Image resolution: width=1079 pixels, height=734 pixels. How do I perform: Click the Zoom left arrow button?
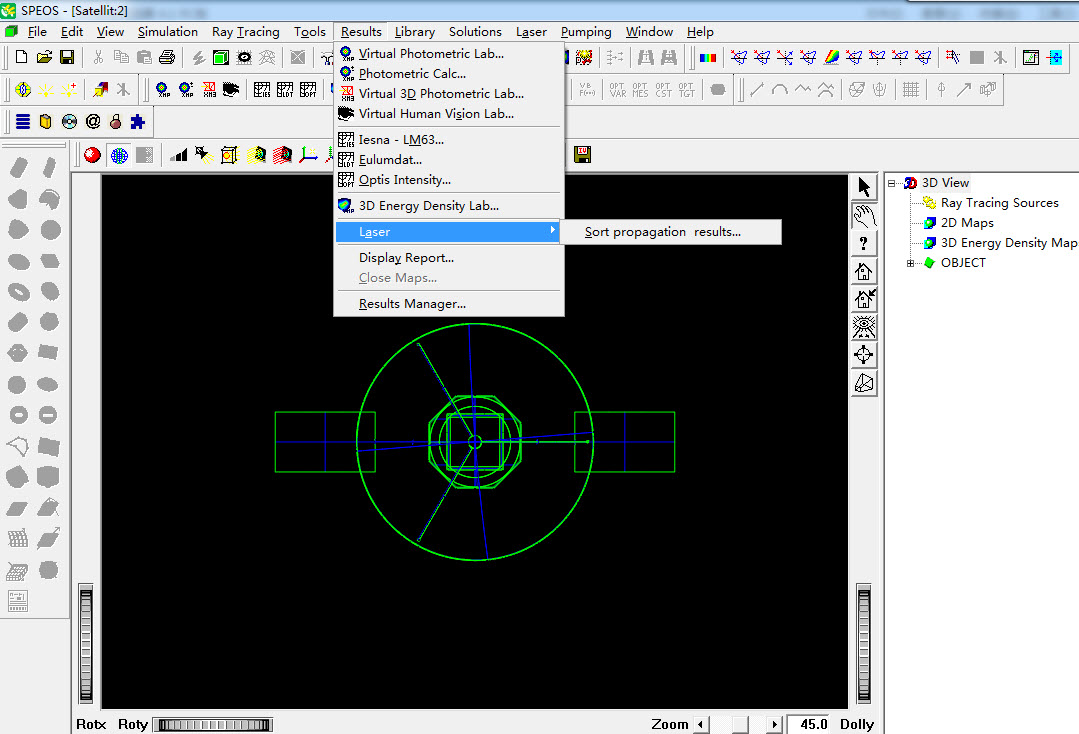point(701,724)
